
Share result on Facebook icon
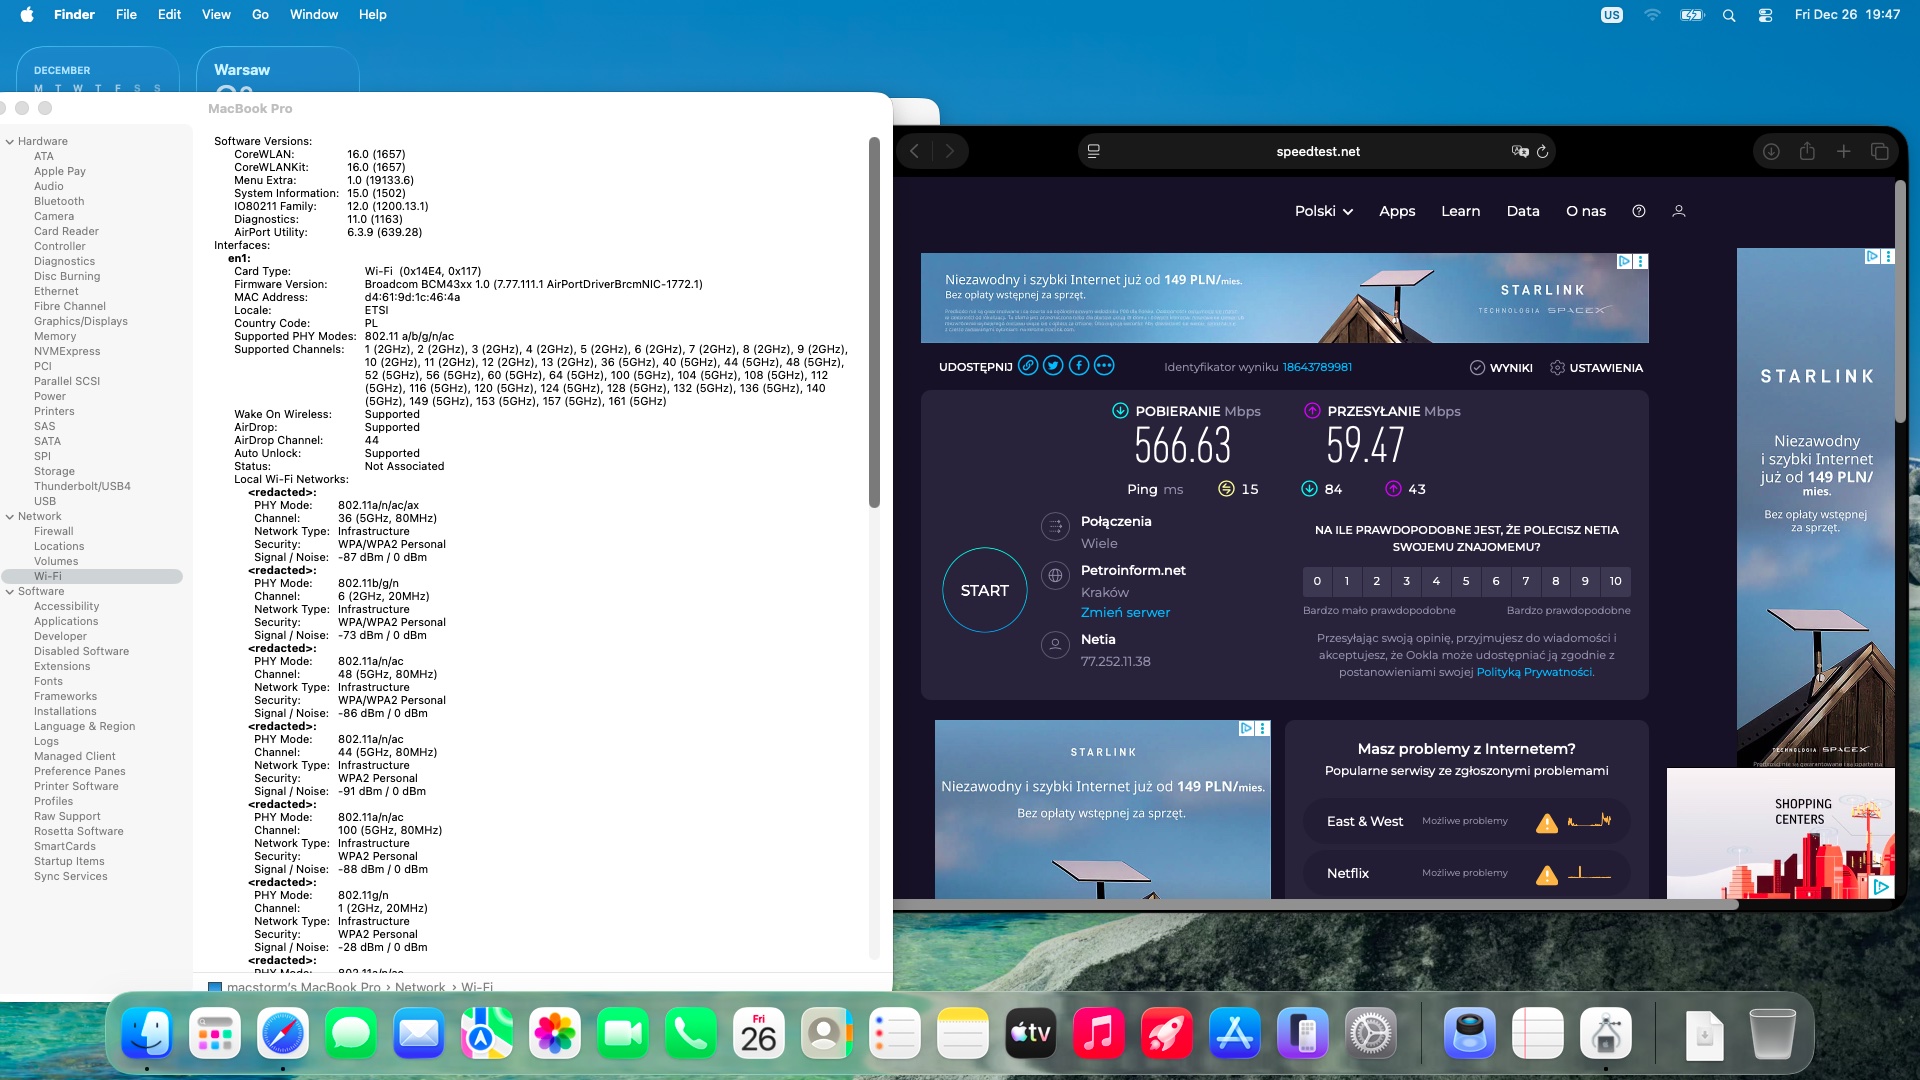[x=1079, y=366]
